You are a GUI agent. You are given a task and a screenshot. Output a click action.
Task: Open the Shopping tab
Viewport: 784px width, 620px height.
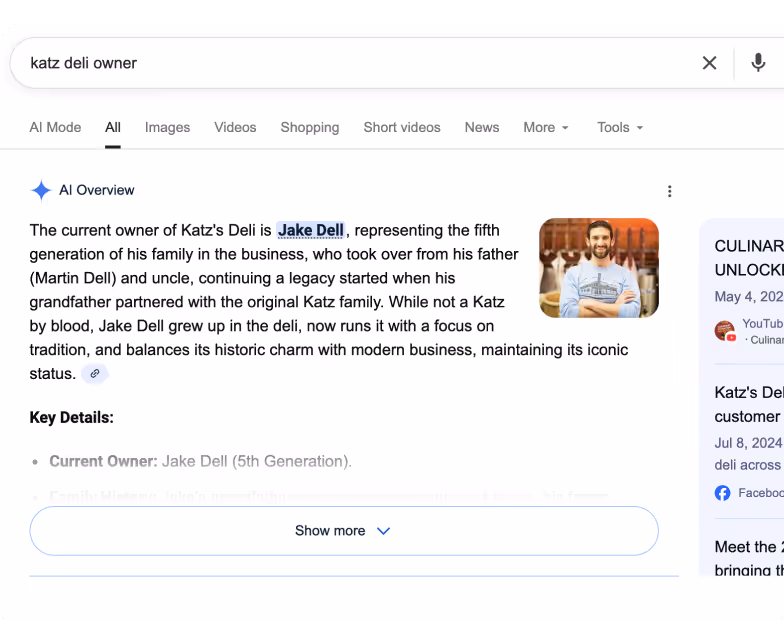(x=310, y=128)
